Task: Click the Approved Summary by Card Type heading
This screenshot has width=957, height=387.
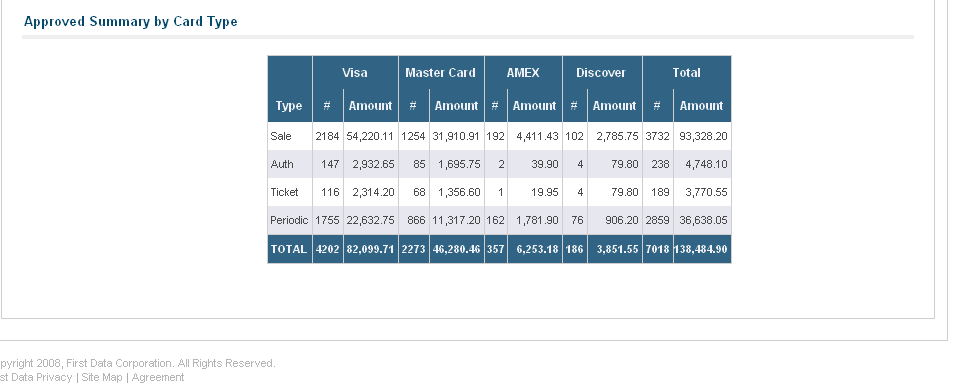Action: point(131,21)
